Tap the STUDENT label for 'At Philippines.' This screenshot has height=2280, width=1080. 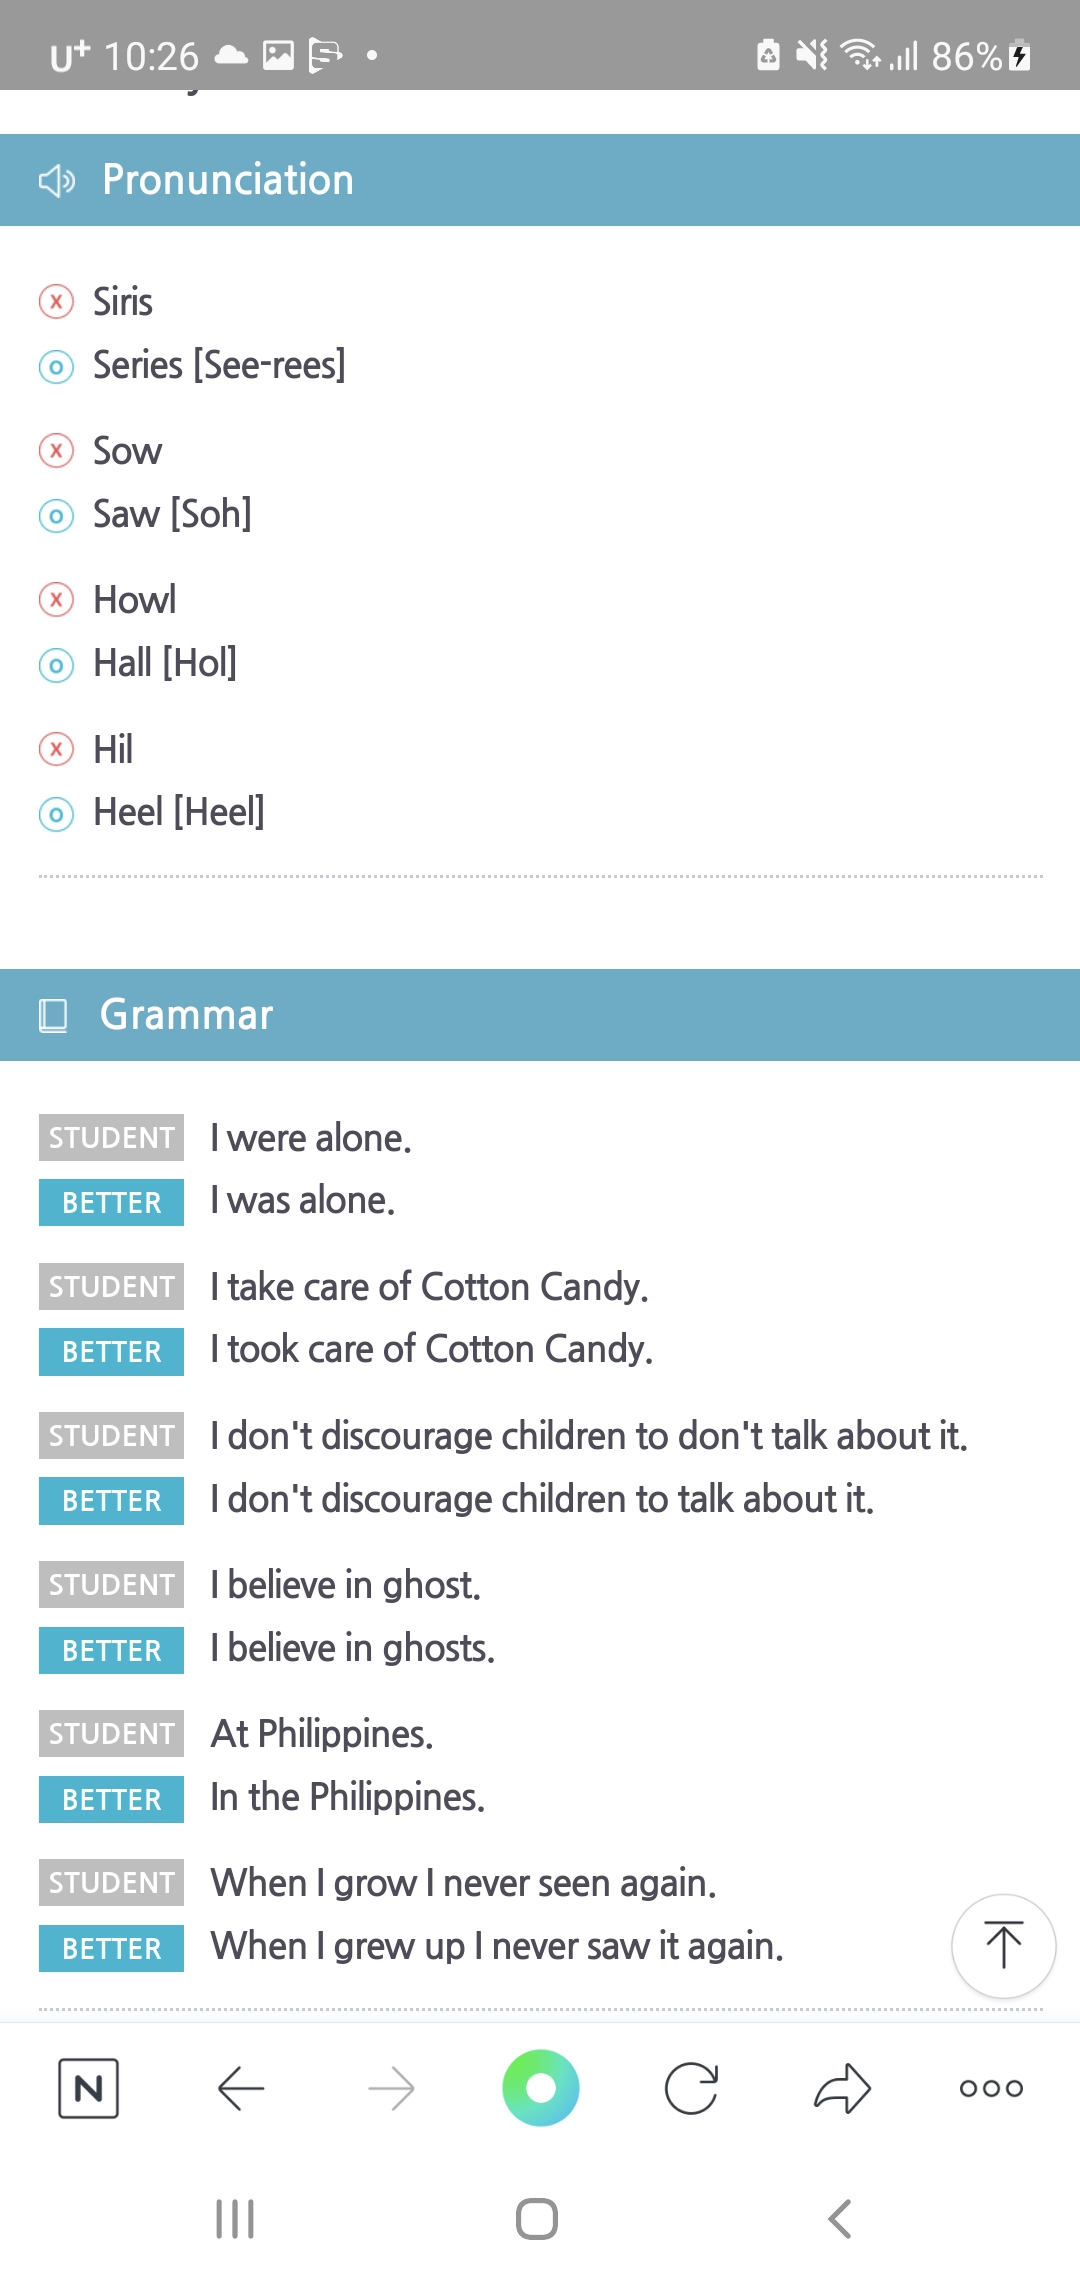pyautogui.click(x=111, y=1733)
